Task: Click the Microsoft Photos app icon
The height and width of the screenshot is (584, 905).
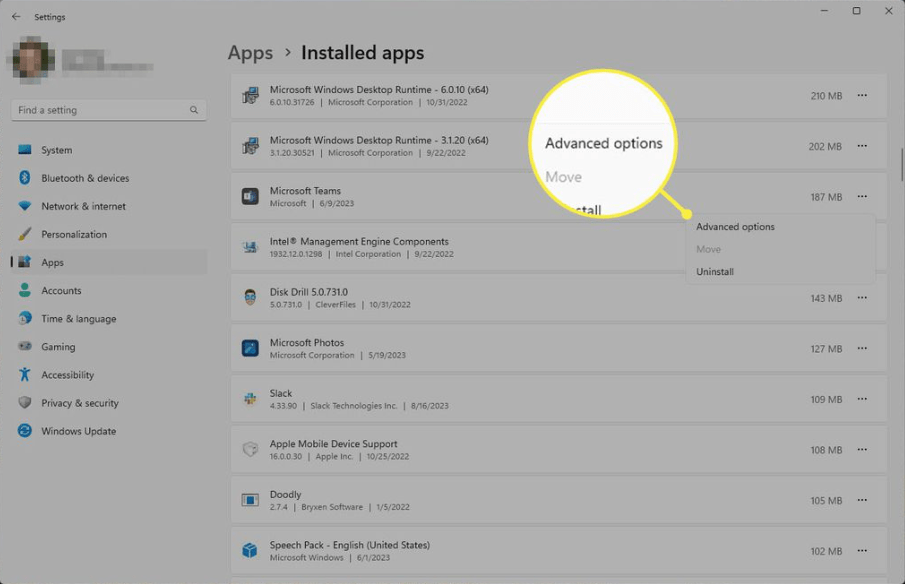Action: (250, 349)
